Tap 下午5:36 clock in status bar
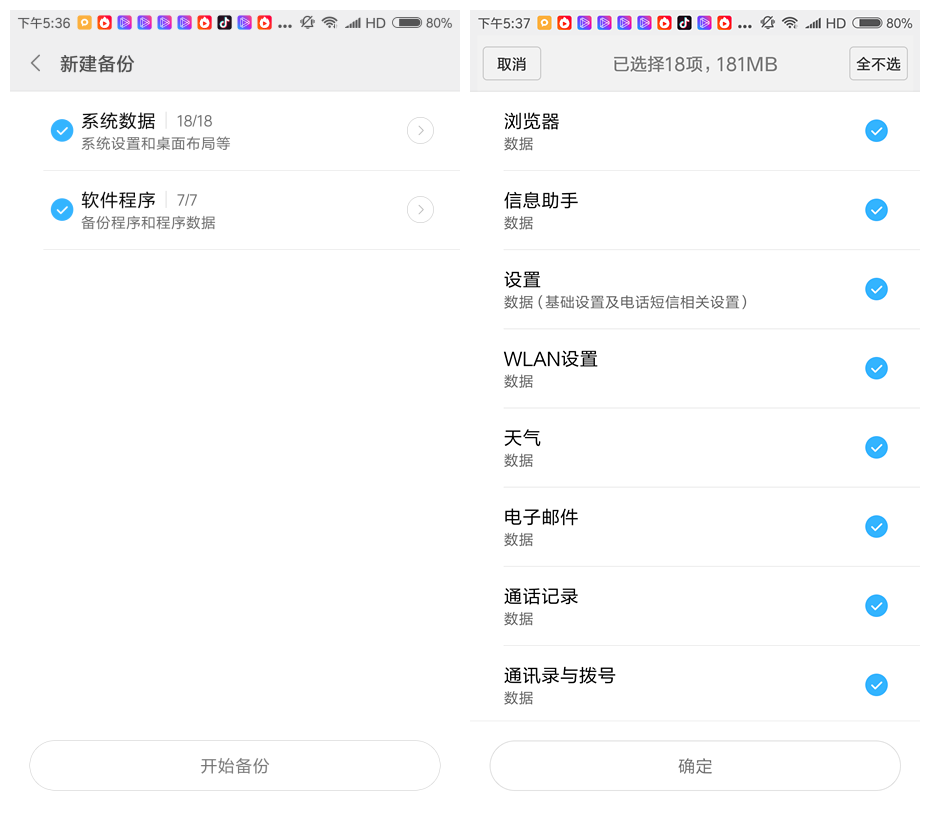930x820 pixels. [x=44, y=23]
